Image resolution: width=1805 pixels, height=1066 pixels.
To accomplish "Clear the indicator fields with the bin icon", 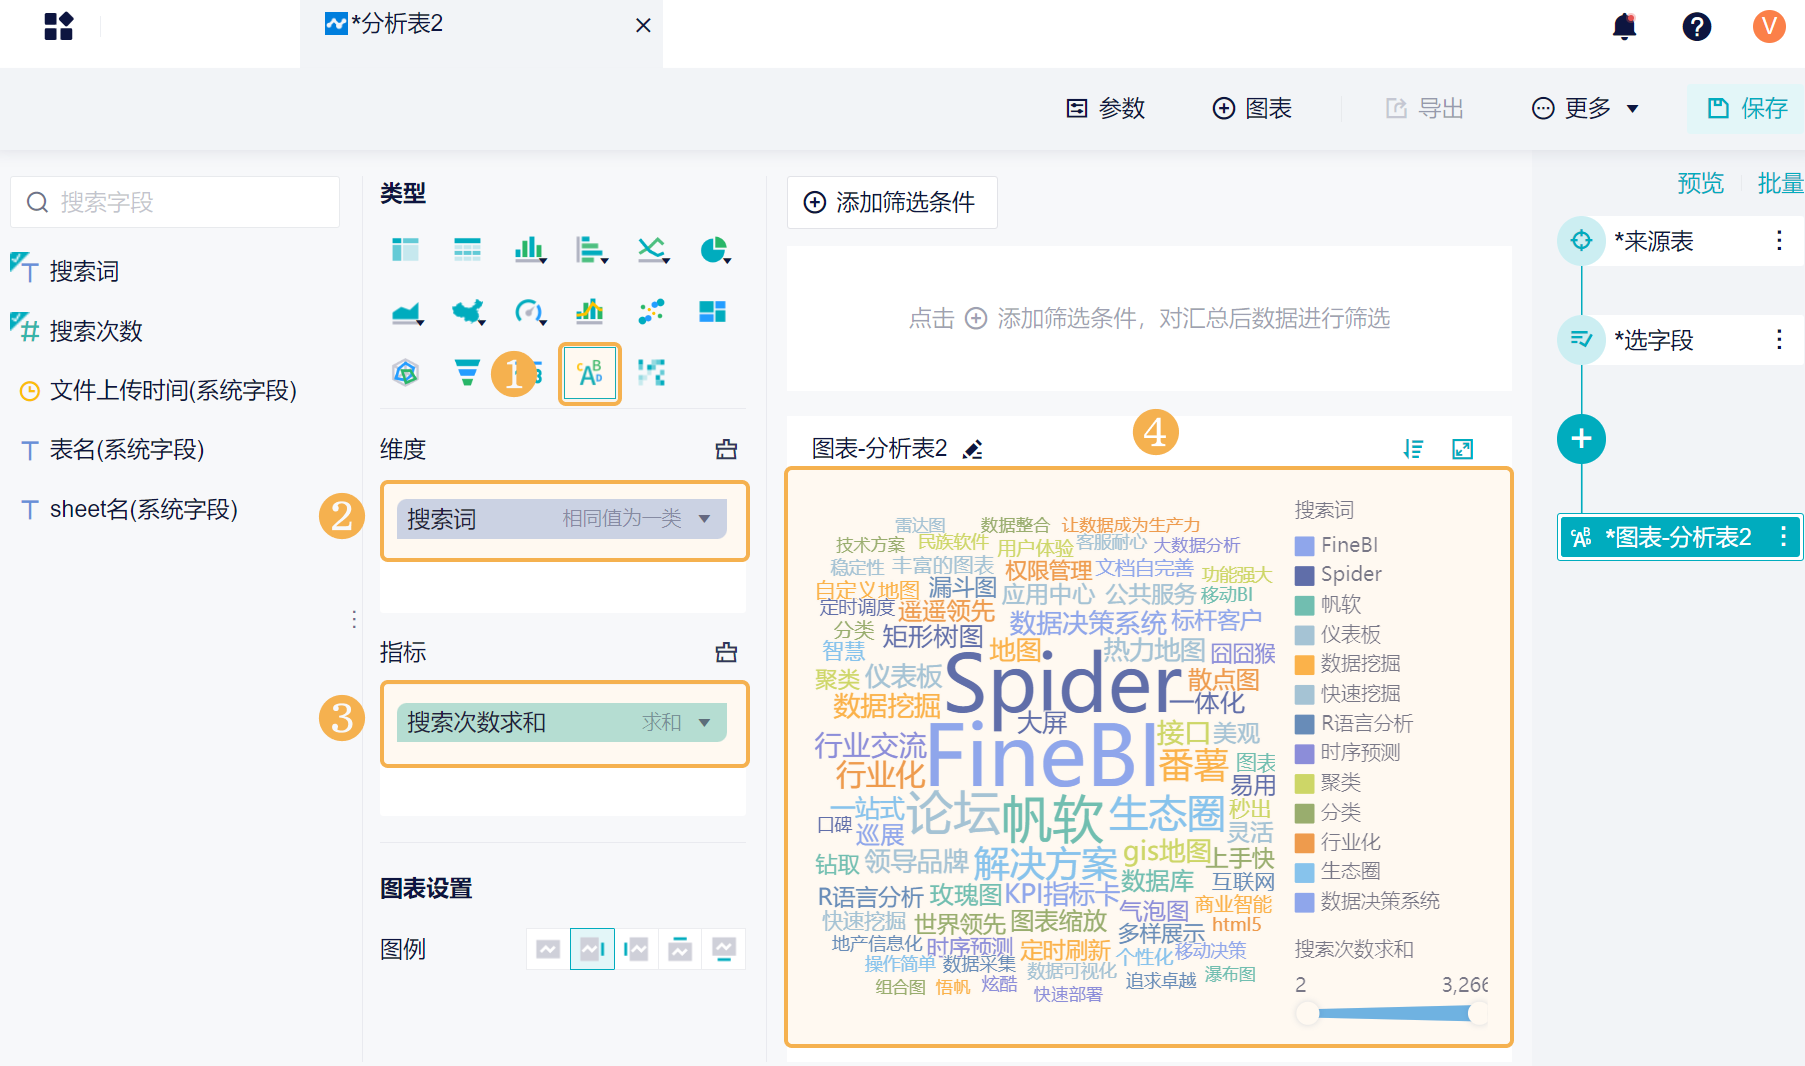I will pyautogui.click(x=727, y=653).
